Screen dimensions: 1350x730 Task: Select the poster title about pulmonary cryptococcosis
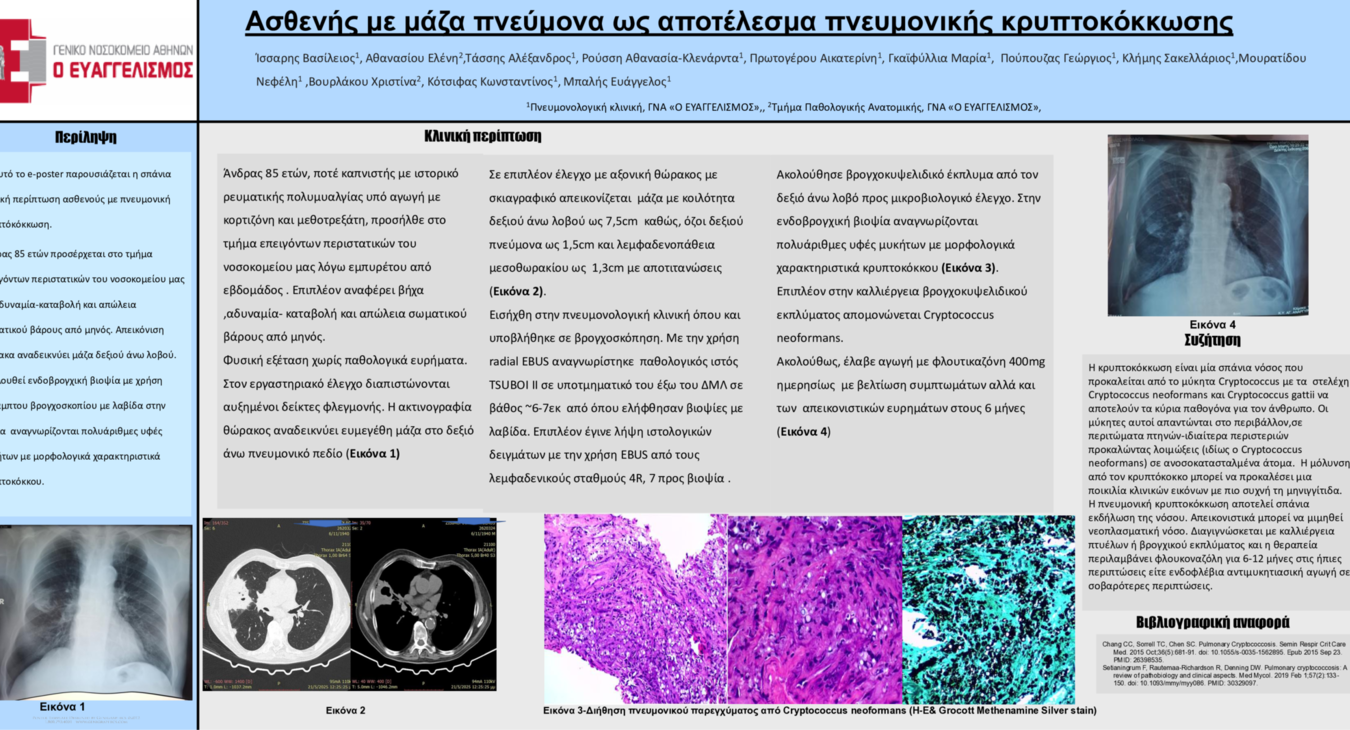[x=738, y=22]
